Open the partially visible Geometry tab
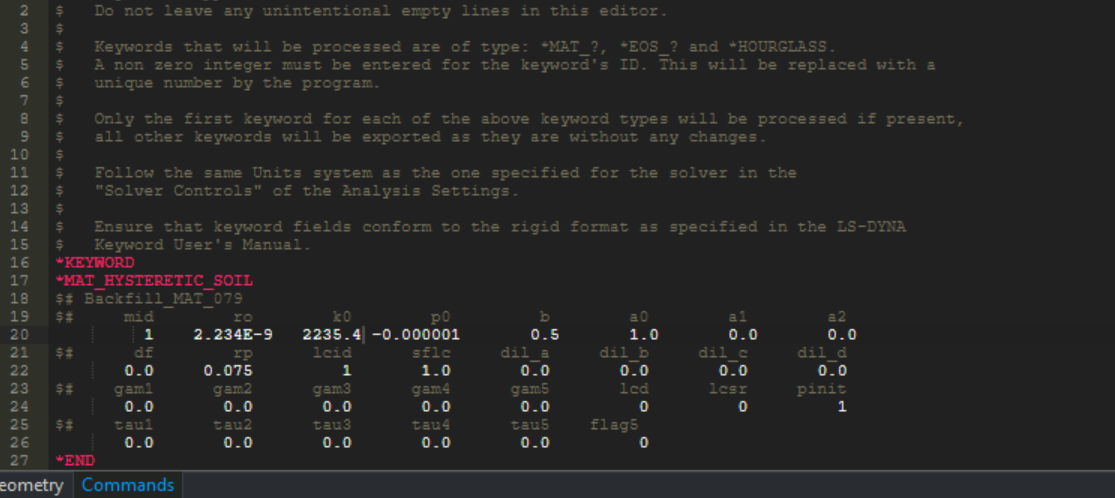Screen dimensions: 1115x498 tap(31, 485)
